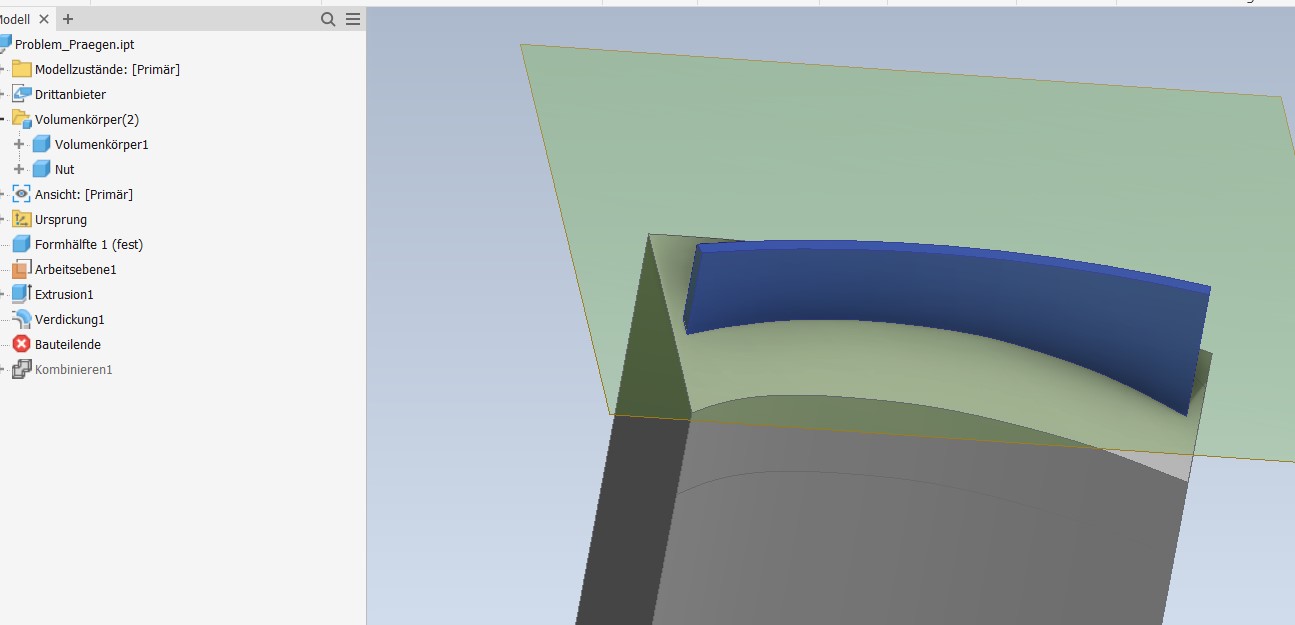The image size is (1295, 625).
Task: Select the Volumenkörper(2) folder label
Action: [x=87, y=119]
